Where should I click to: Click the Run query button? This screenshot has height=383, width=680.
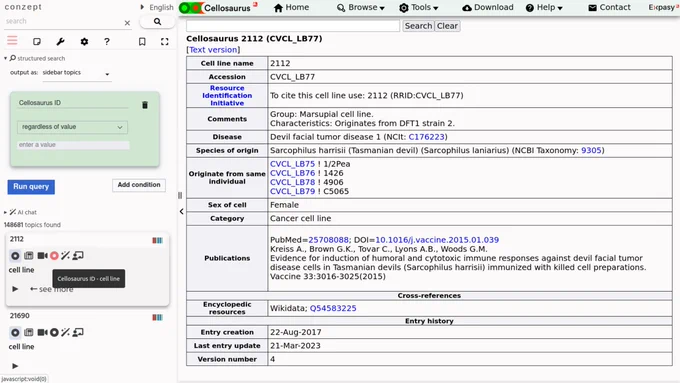point(31,187)
